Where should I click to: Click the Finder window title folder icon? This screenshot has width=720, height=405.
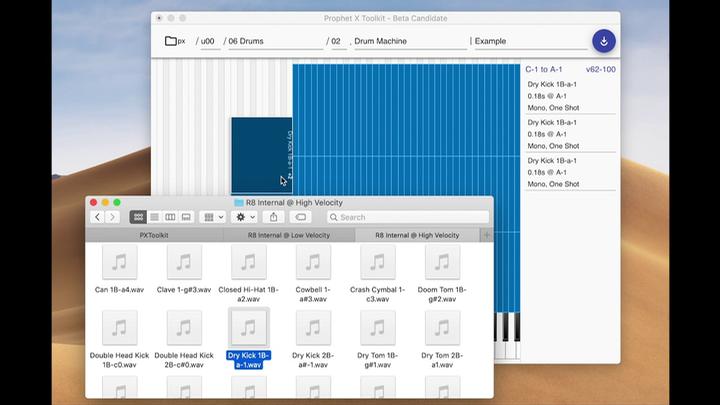pos(239,202)
